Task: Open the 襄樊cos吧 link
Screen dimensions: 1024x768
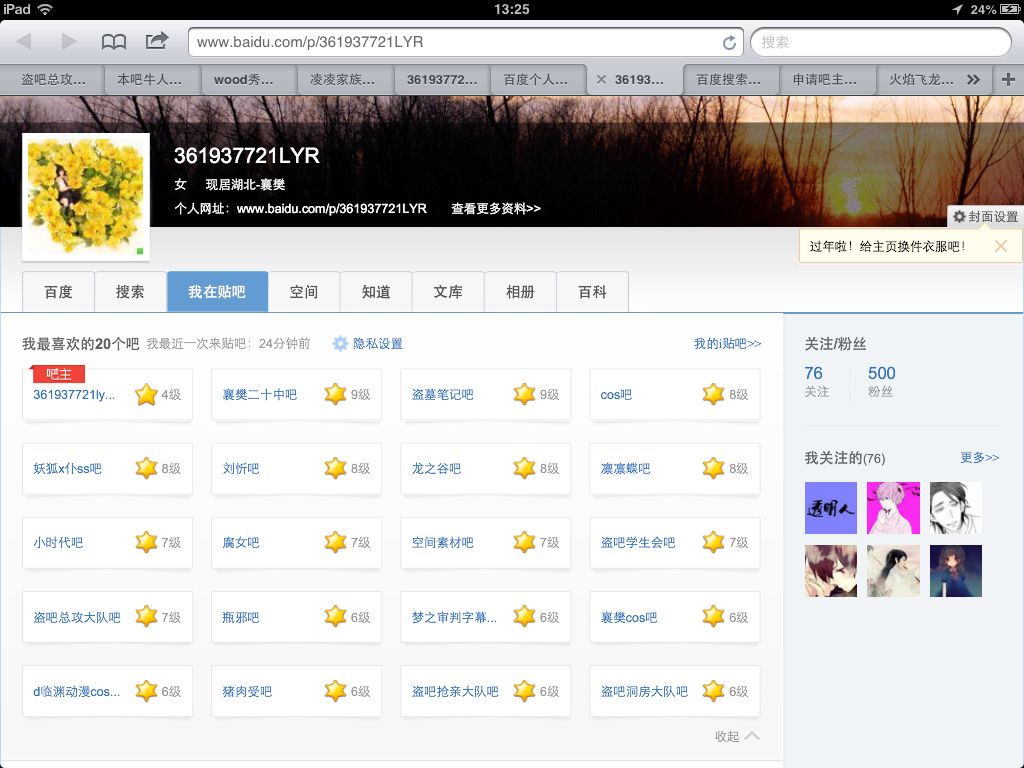Action: 628,617
